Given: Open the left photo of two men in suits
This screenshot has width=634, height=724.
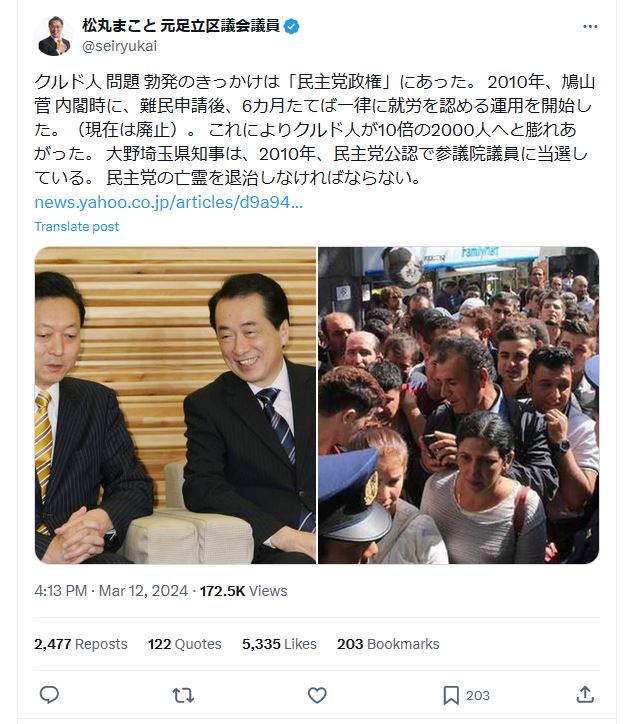Looking at the screenshot, I should pos(175,405).
